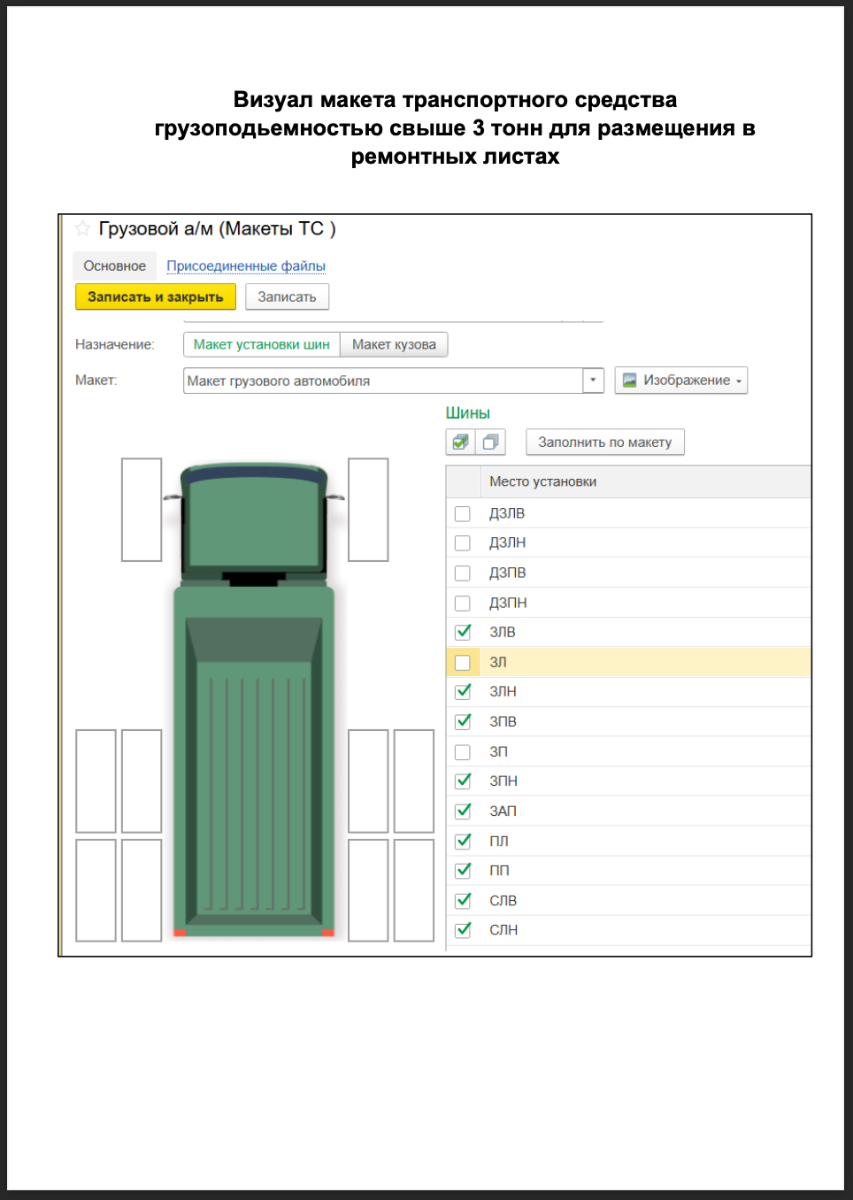Select Макет установки шин option
Screen dimensions: 853x1200
[x=261, y=344]
